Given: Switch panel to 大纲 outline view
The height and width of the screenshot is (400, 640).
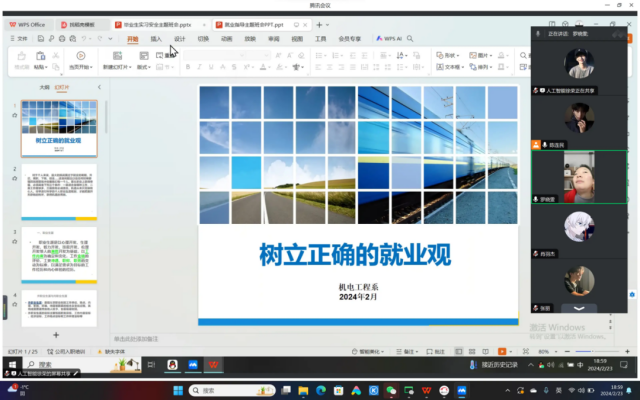Looking at the screenshot, I should tap(44, 87).
